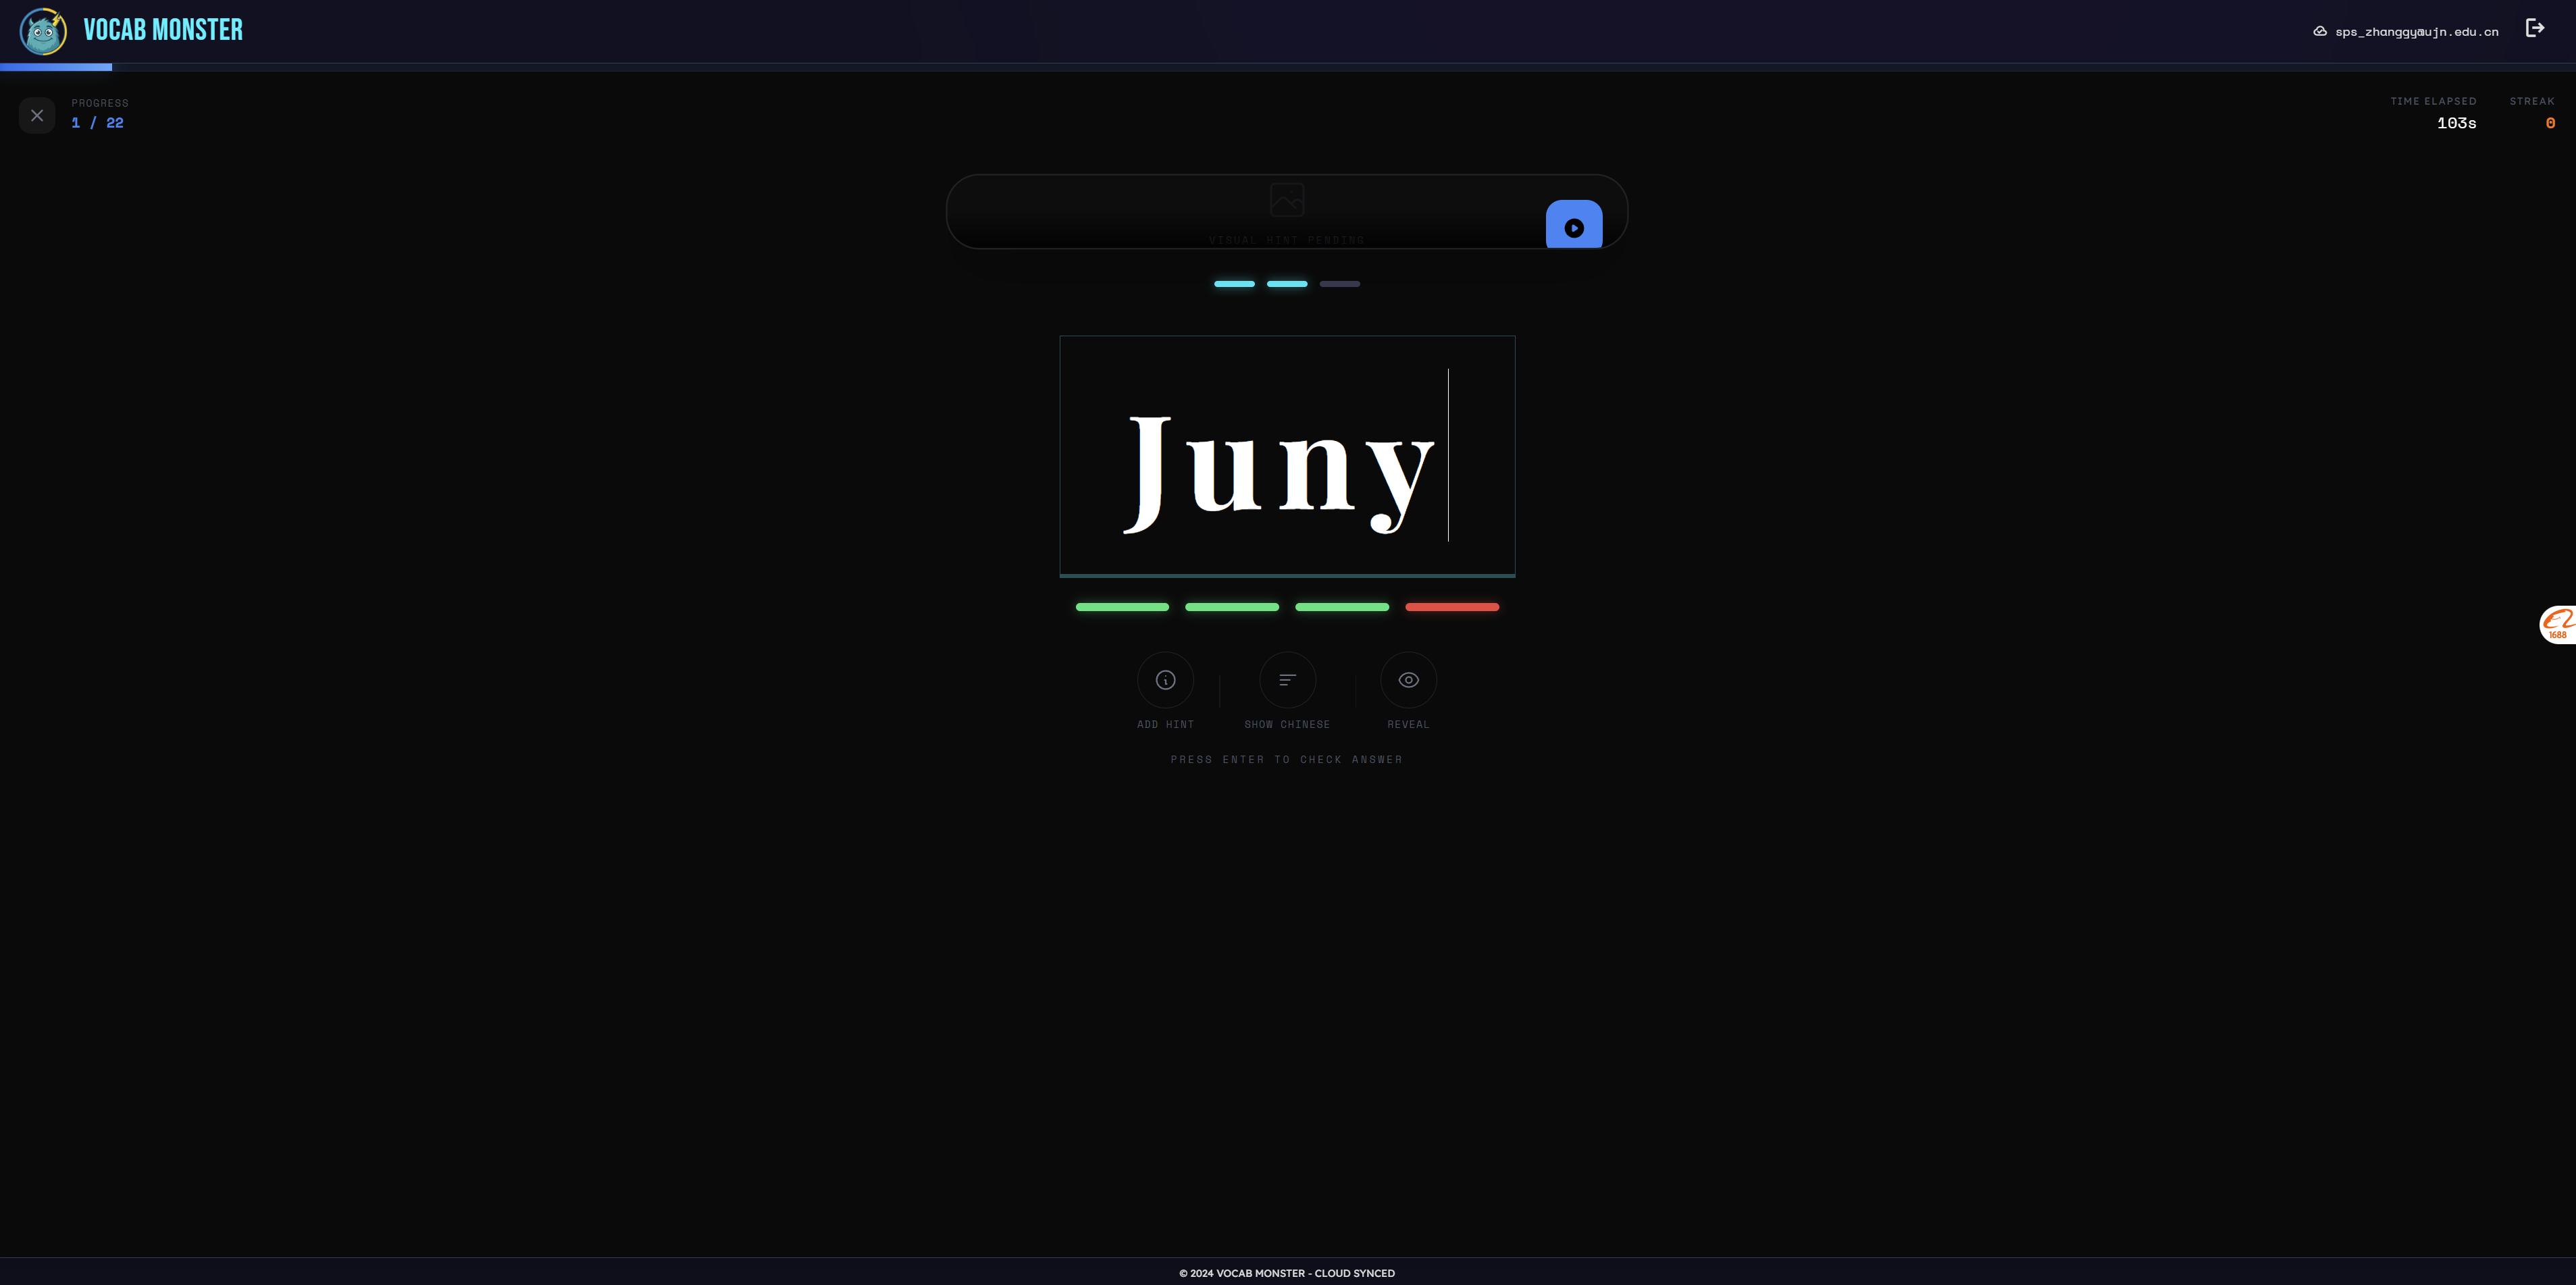Click the Vocab Monster mascot logo
The image size is (2576, 1285).
click(x=43, y=31)
